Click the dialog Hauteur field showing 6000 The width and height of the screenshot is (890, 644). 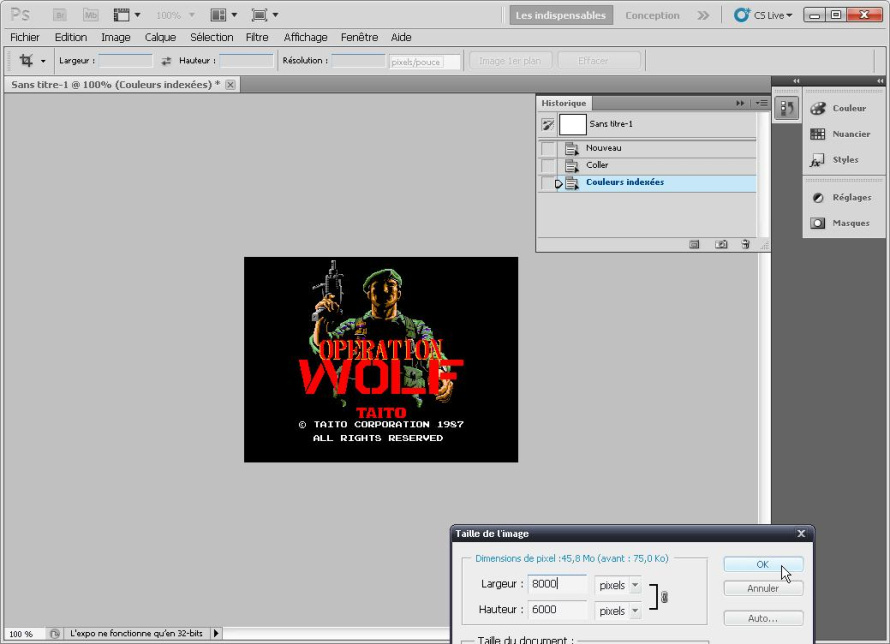pyautogui.click(x=557, y=610)
